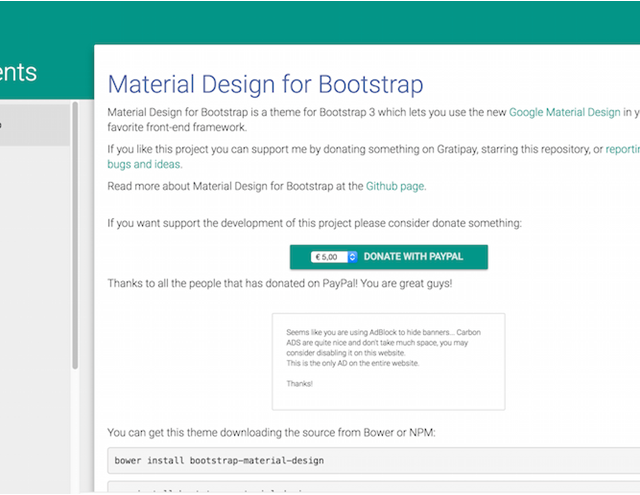Click the intro paragraph mentioning Bootstrap 3
The image size is (640, 495).
tap(300, 113)
